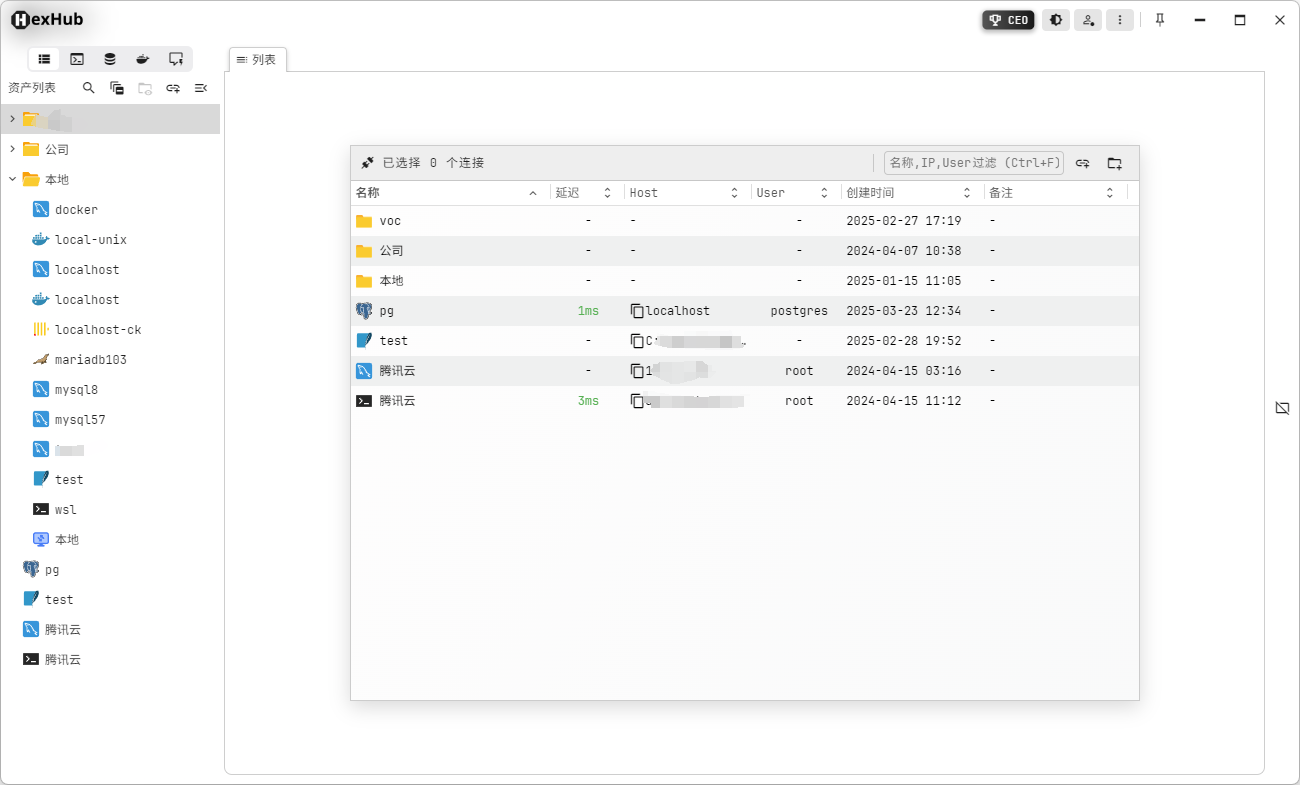Click the add connection link icon in sidebar
The image size is (1300, 785).
[x=173, y=88]
